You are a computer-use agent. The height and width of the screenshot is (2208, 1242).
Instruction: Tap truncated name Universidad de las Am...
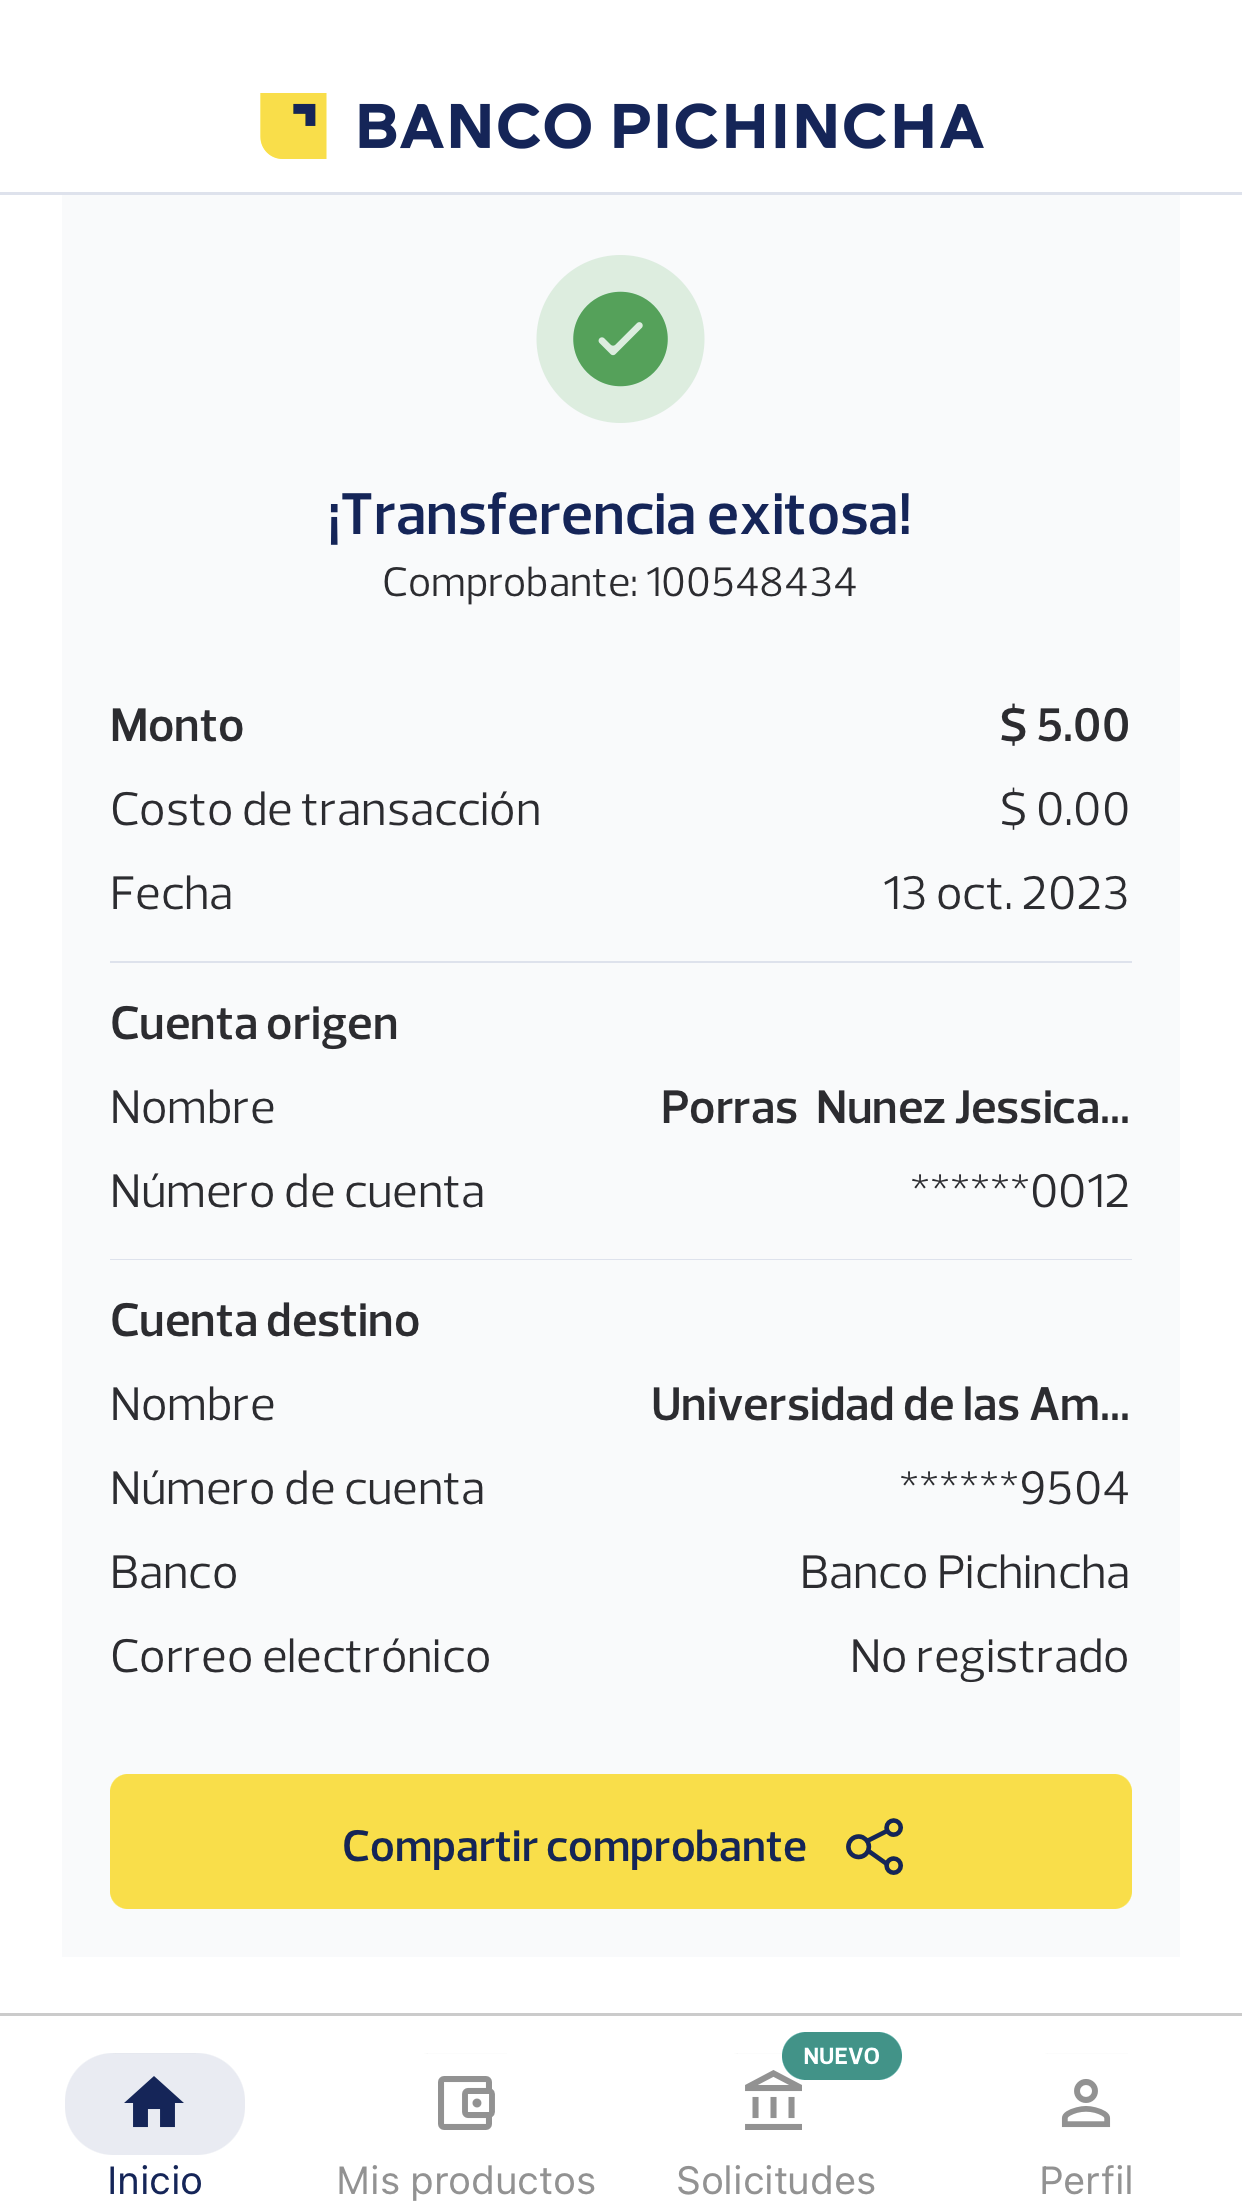pos(890,1405)
